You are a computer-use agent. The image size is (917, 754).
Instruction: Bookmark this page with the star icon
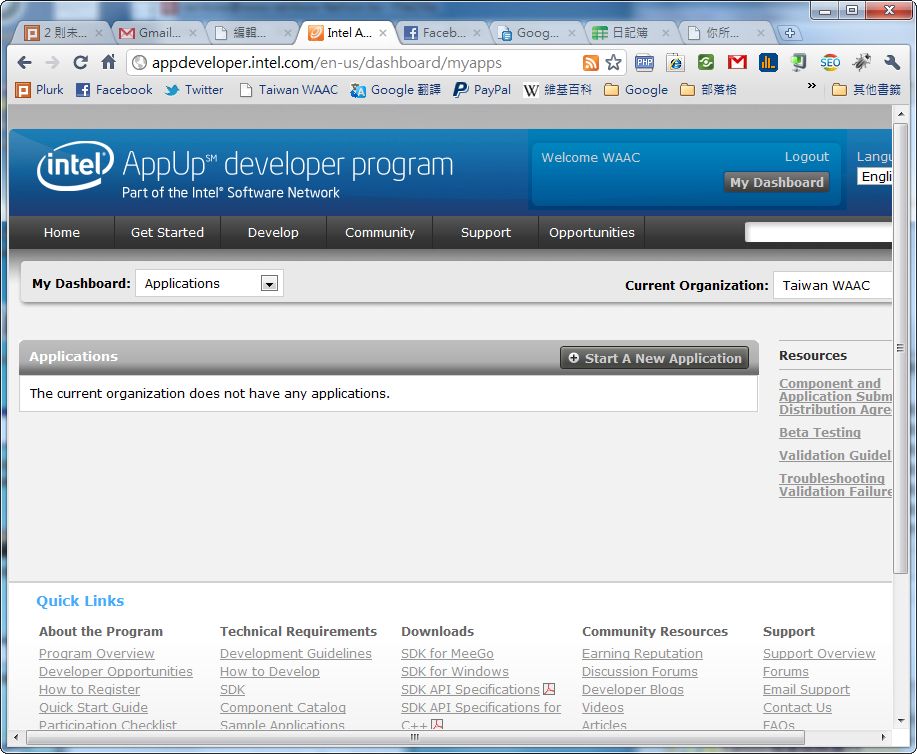tap(613, 63)
